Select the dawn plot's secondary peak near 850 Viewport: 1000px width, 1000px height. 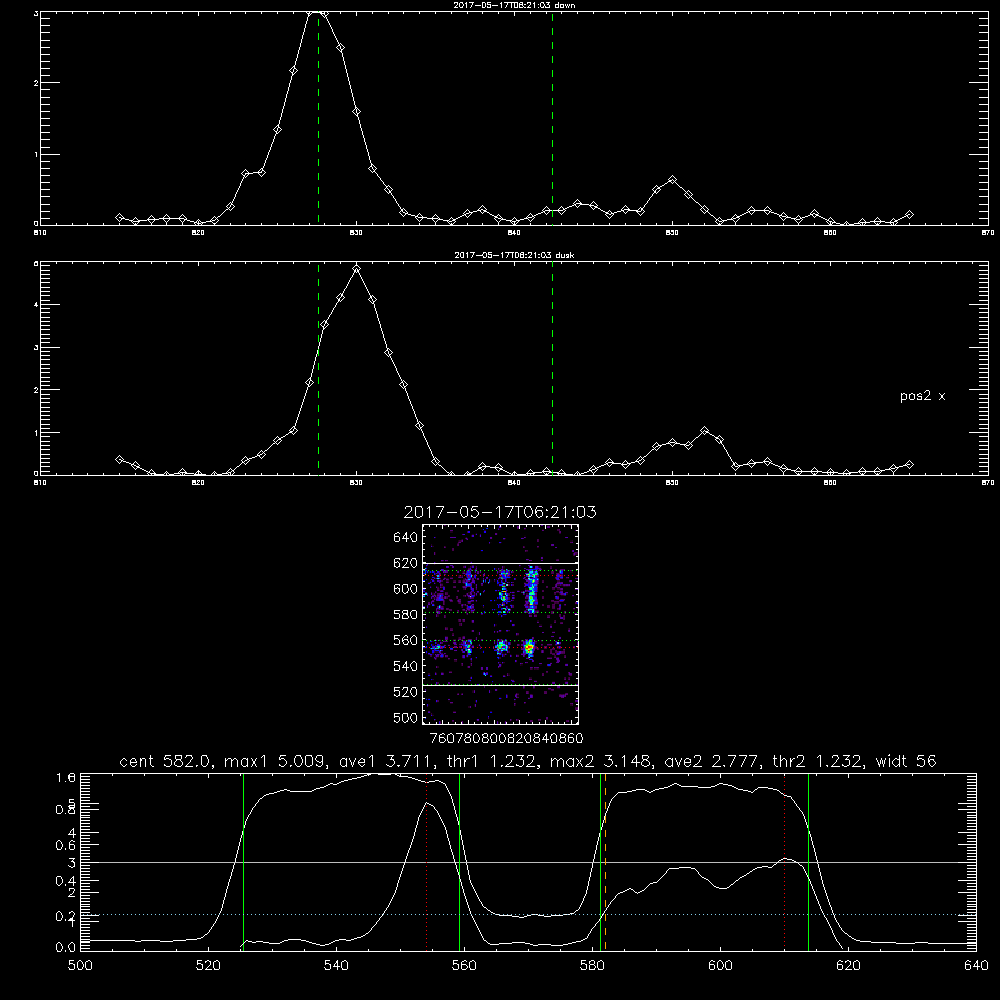(x=672, y=180)
